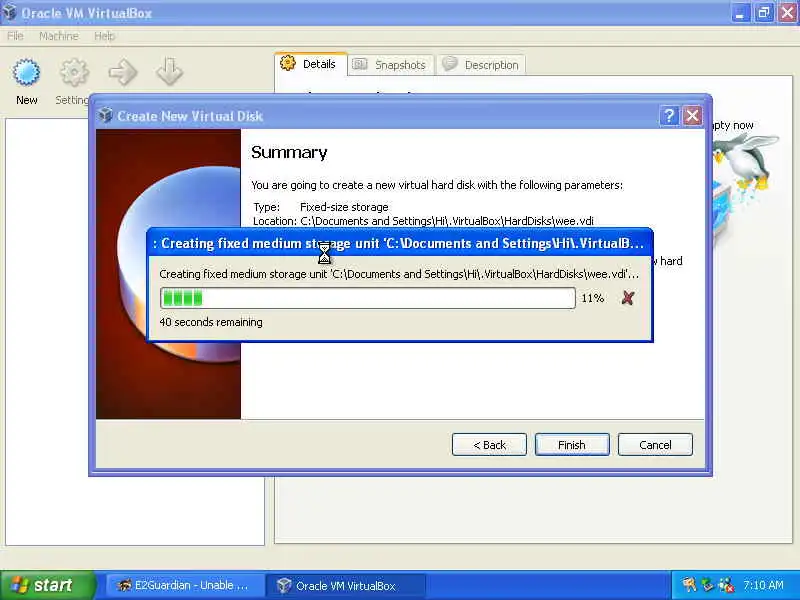
Task: Switch to E2Guardian taskbar window
Action: coord(184,585)
